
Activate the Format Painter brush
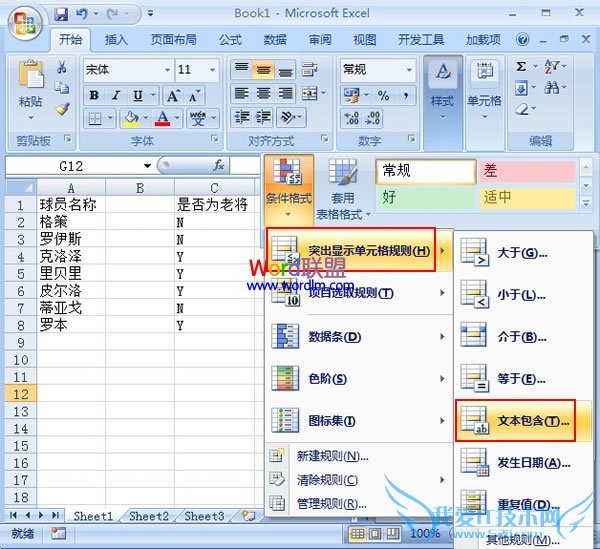(x=62, y=109)
